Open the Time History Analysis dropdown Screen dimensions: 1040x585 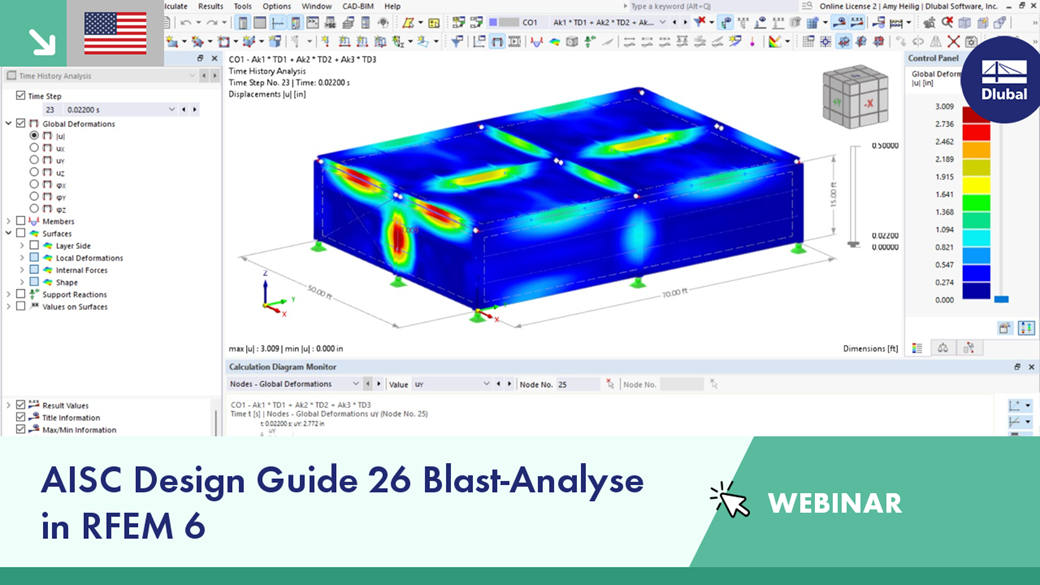(192, 76)
